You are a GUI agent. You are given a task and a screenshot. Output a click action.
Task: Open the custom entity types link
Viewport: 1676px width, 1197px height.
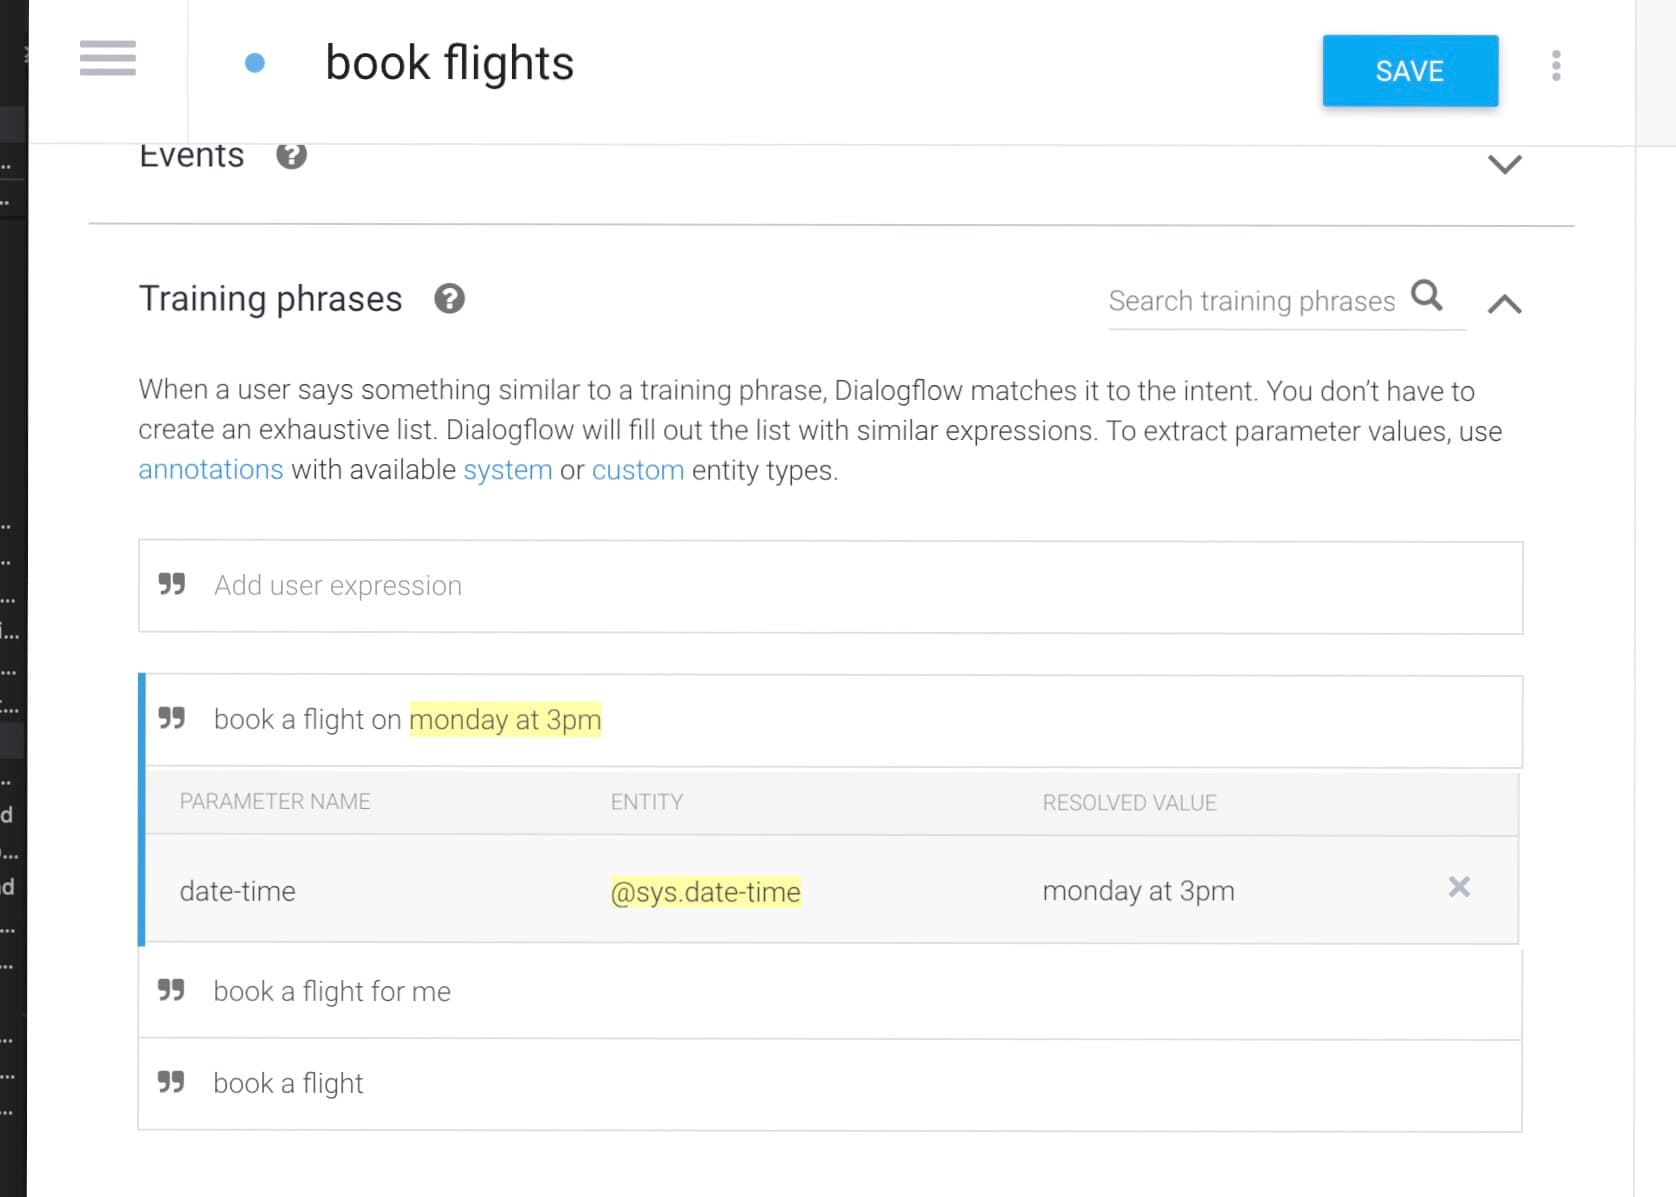coord(638,470)
